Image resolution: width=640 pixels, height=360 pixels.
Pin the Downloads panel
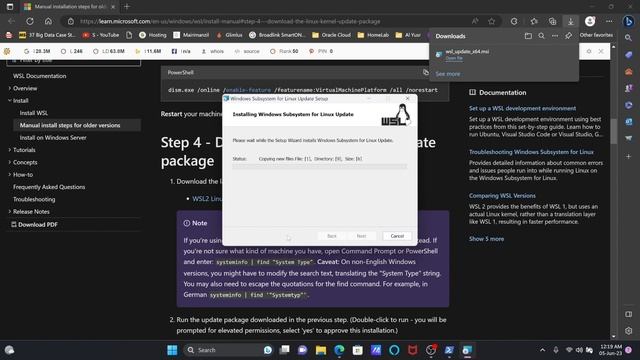pos(568,36)
